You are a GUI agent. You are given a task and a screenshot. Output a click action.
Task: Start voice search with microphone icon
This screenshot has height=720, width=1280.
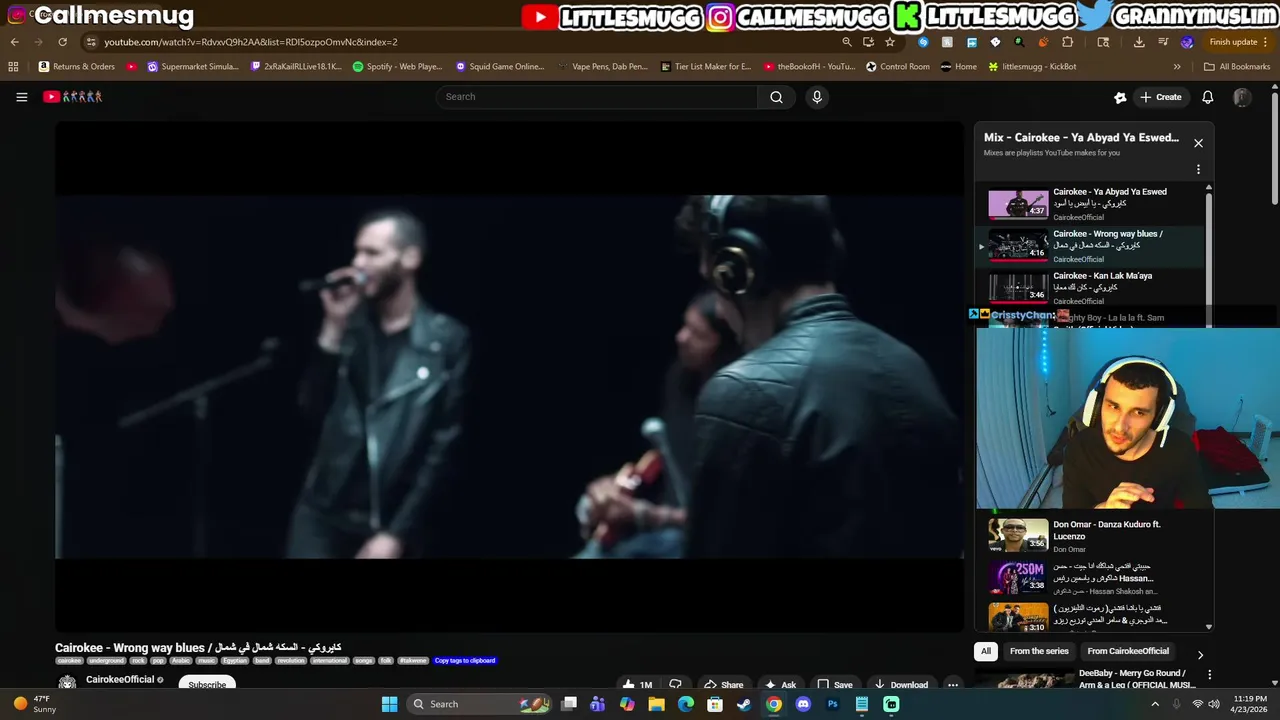click(817, 97)
